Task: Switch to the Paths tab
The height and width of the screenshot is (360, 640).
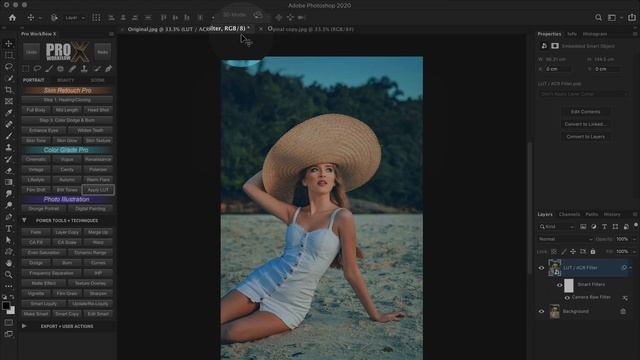Action: (591, 214)
